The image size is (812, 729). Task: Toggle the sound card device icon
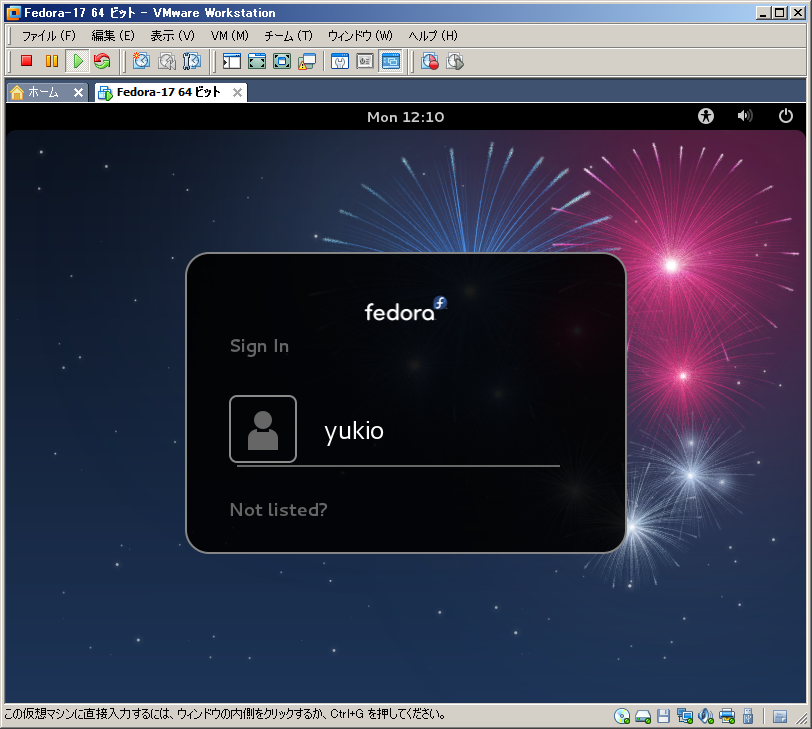pyautogui.click(x=706, y=716)
